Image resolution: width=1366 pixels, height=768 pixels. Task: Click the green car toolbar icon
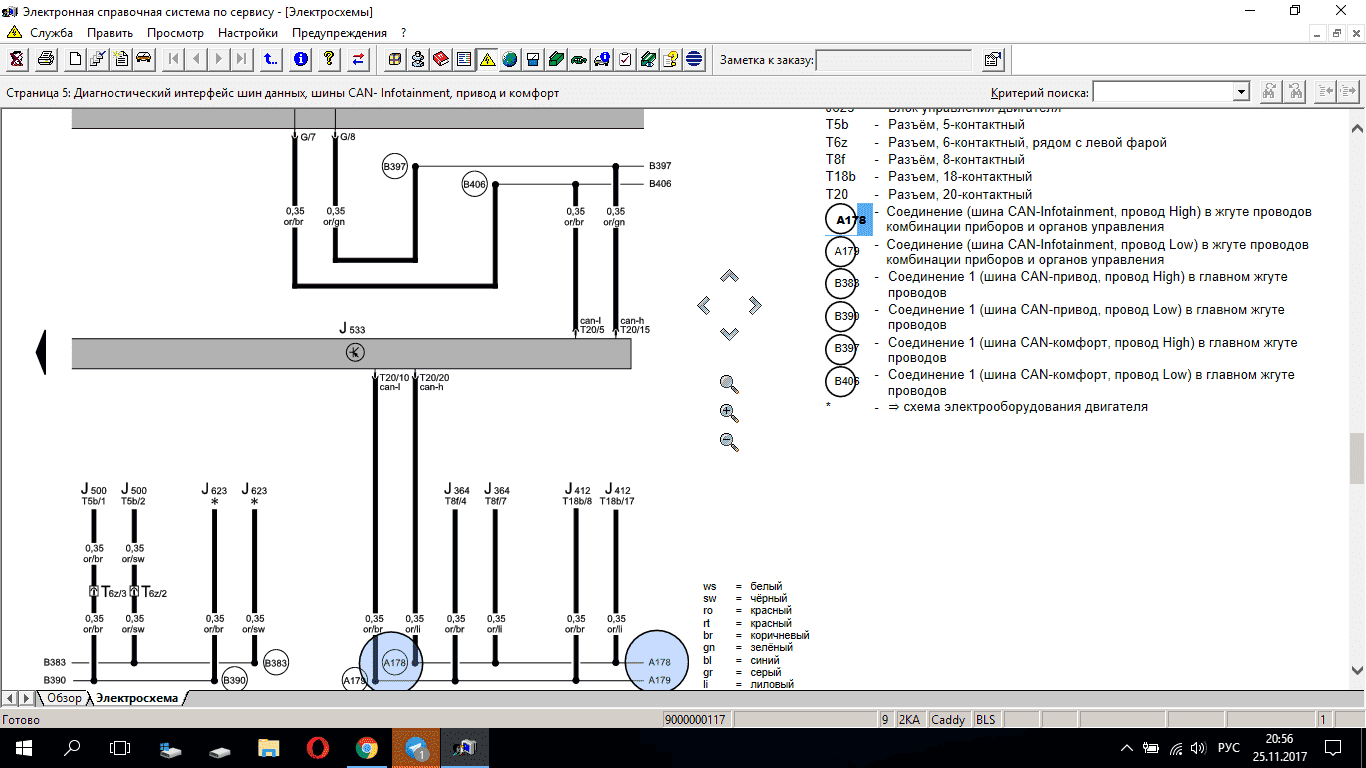[x=579, y=59]
